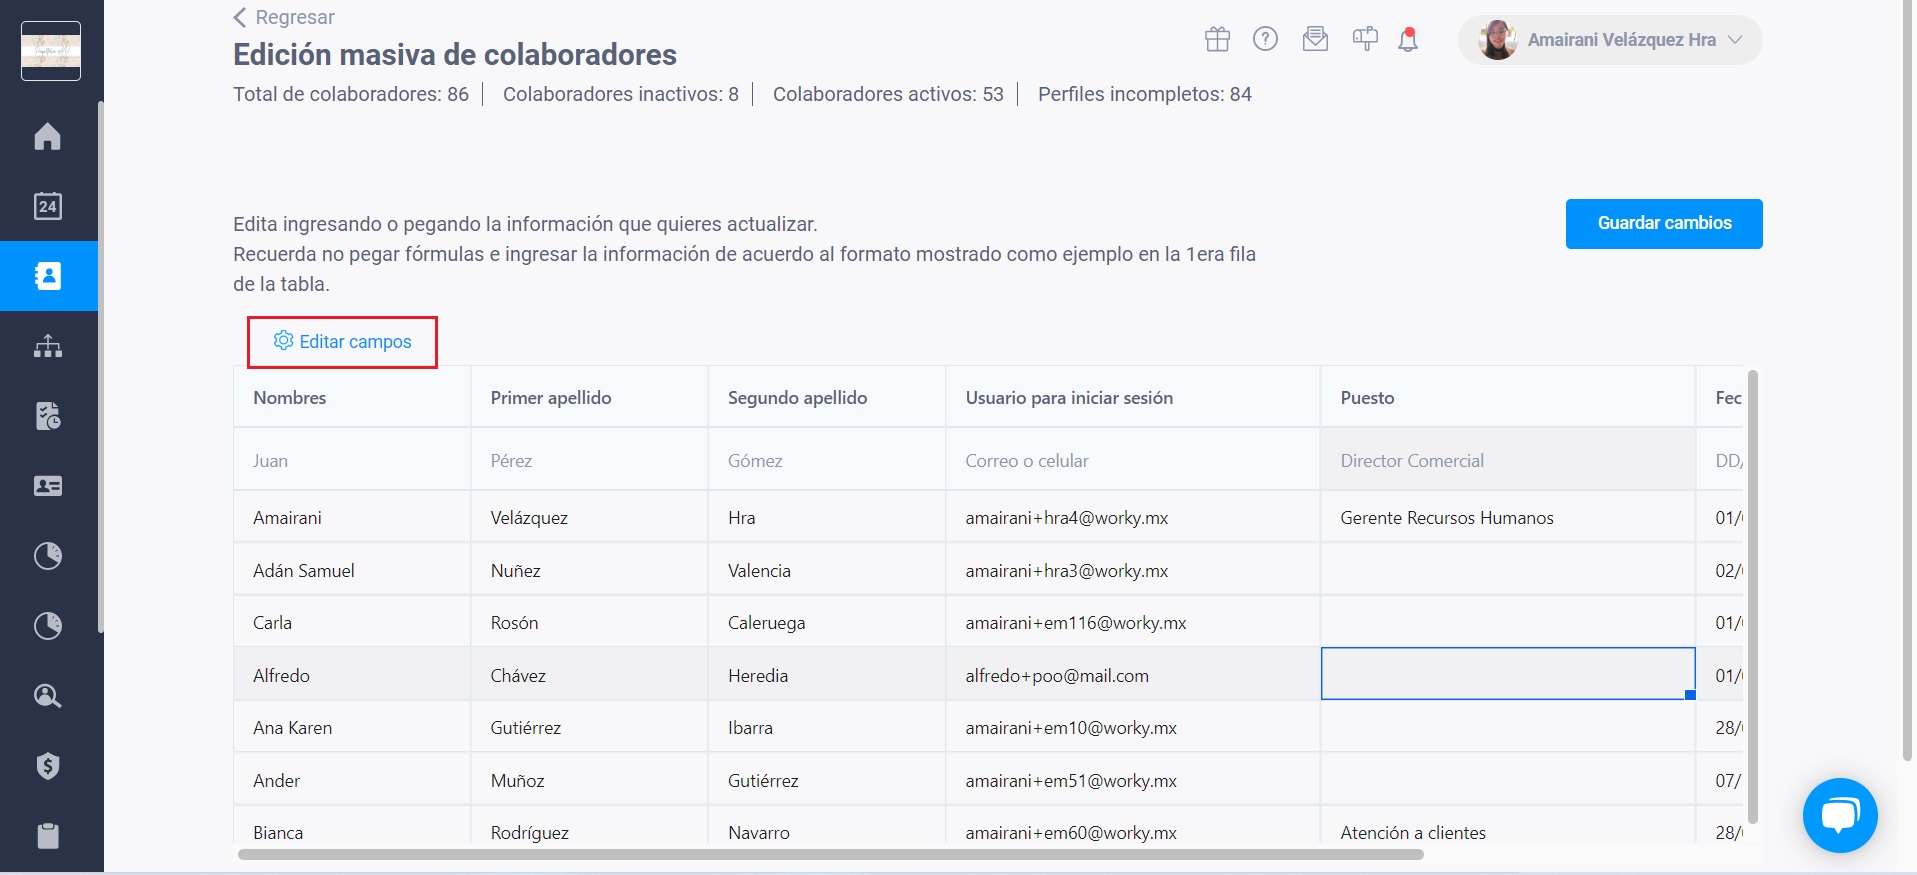Viewport: 1917px width, 875px height.
Task: Click the Editar campos gear icon
Action: [x=283, y=341]
